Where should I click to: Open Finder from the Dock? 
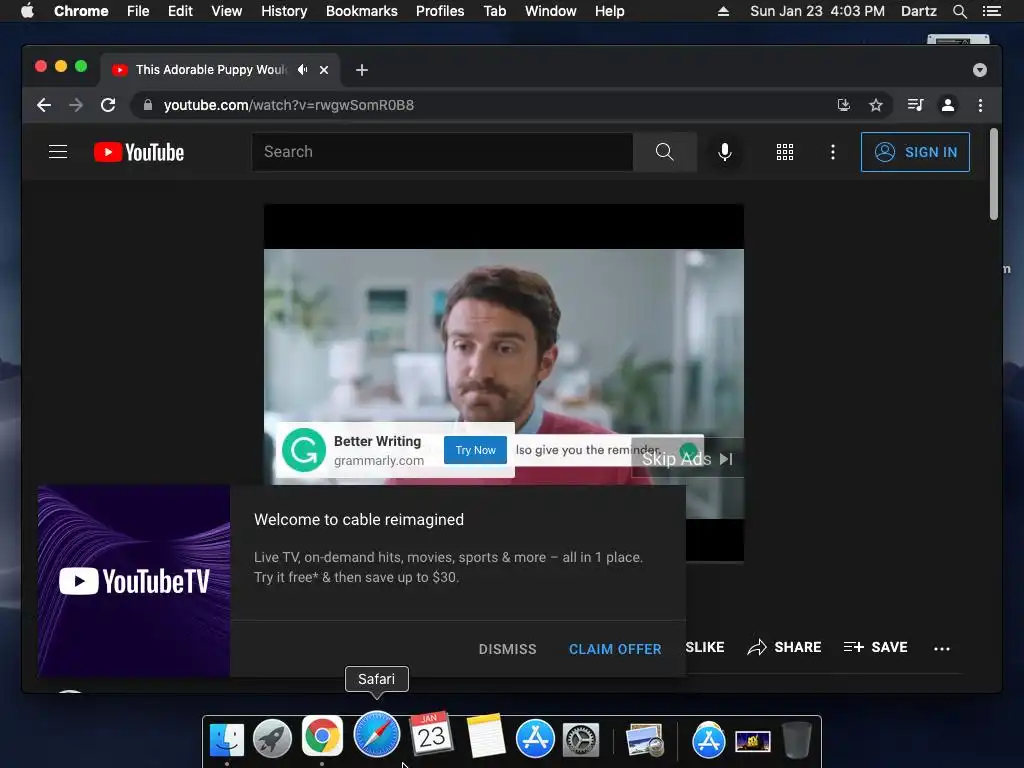(227, 739)
